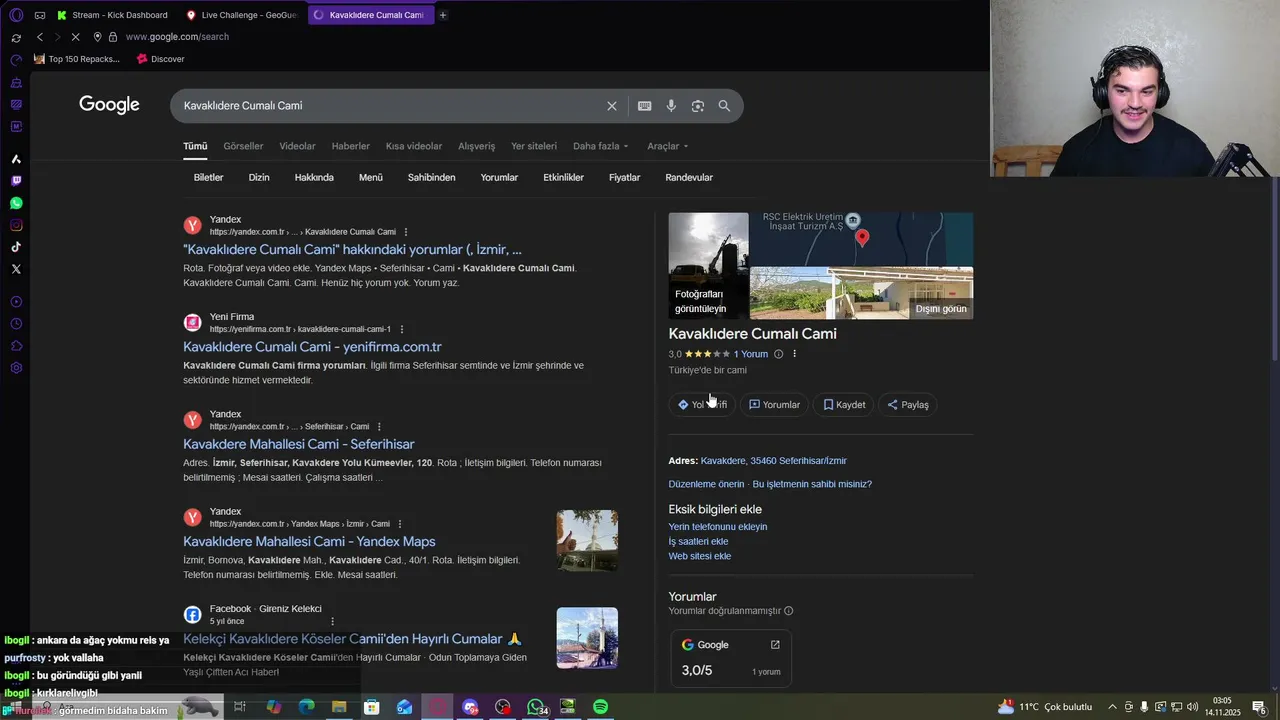1280x720 pixels.
Task: Open options for first Yandex result
Action: coord(405,232)
